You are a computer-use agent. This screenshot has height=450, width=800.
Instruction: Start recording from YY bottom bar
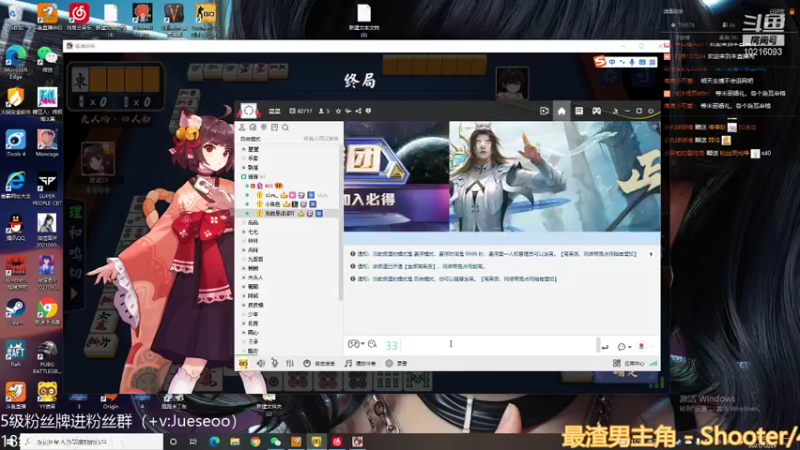396,363
